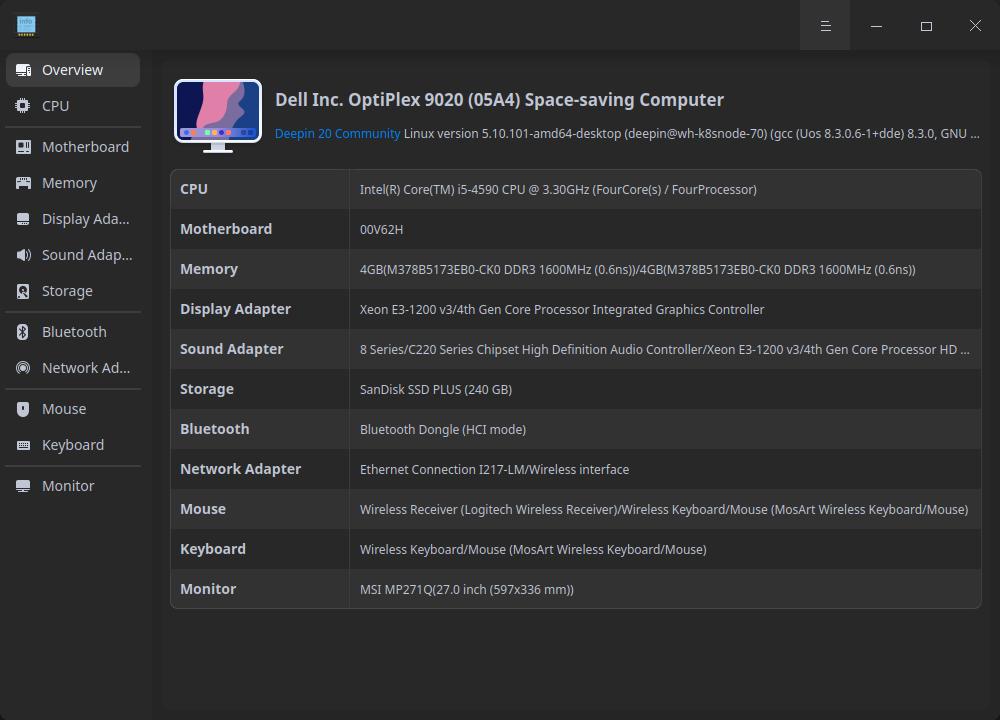Select motherboard value 00V62H
The width and height of the screenshot is (1000, 720).
click(381, 230)
